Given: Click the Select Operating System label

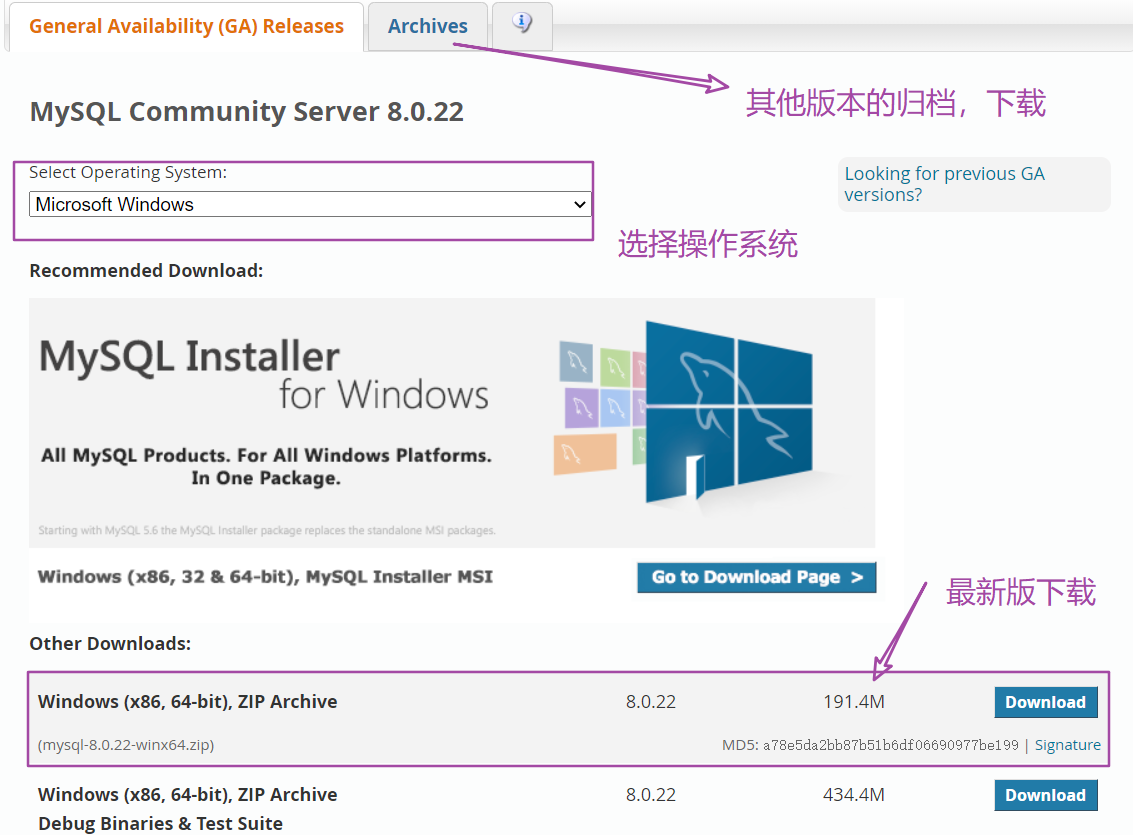Looking at the screenshot, I should click(128, 173).
